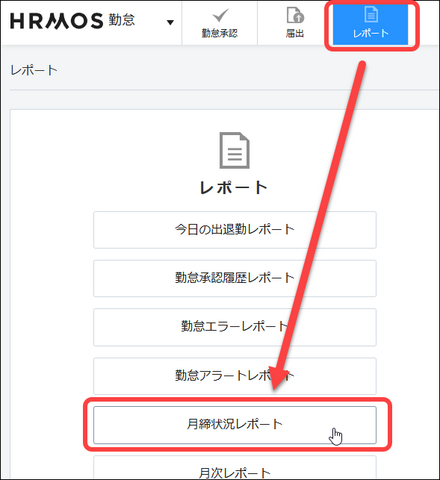The height and width of the screenshot is (480, 440).
Task: Click the large gray document icon
Action: [x=234, y=150]
